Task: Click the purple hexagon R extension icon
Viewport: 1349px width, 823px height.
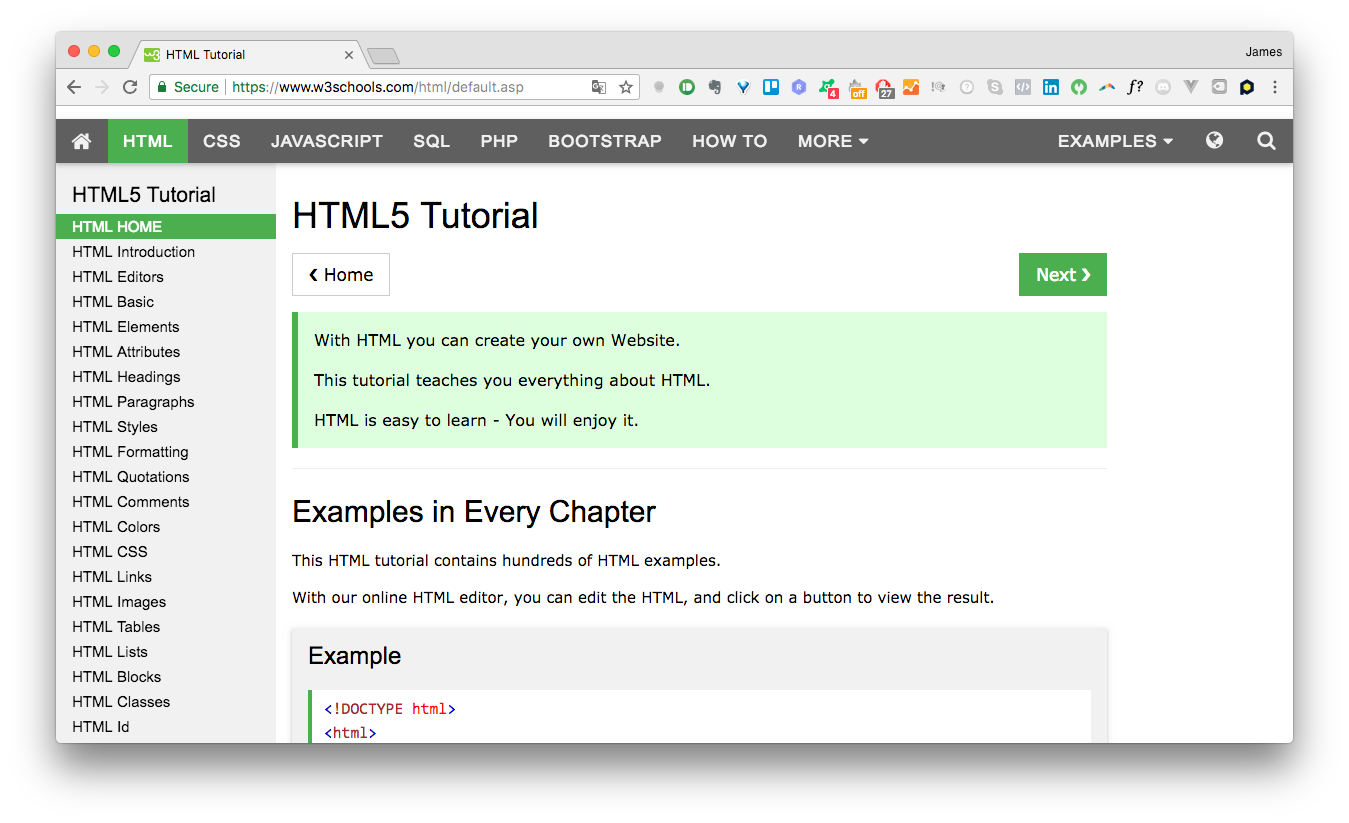Action: 799,87
